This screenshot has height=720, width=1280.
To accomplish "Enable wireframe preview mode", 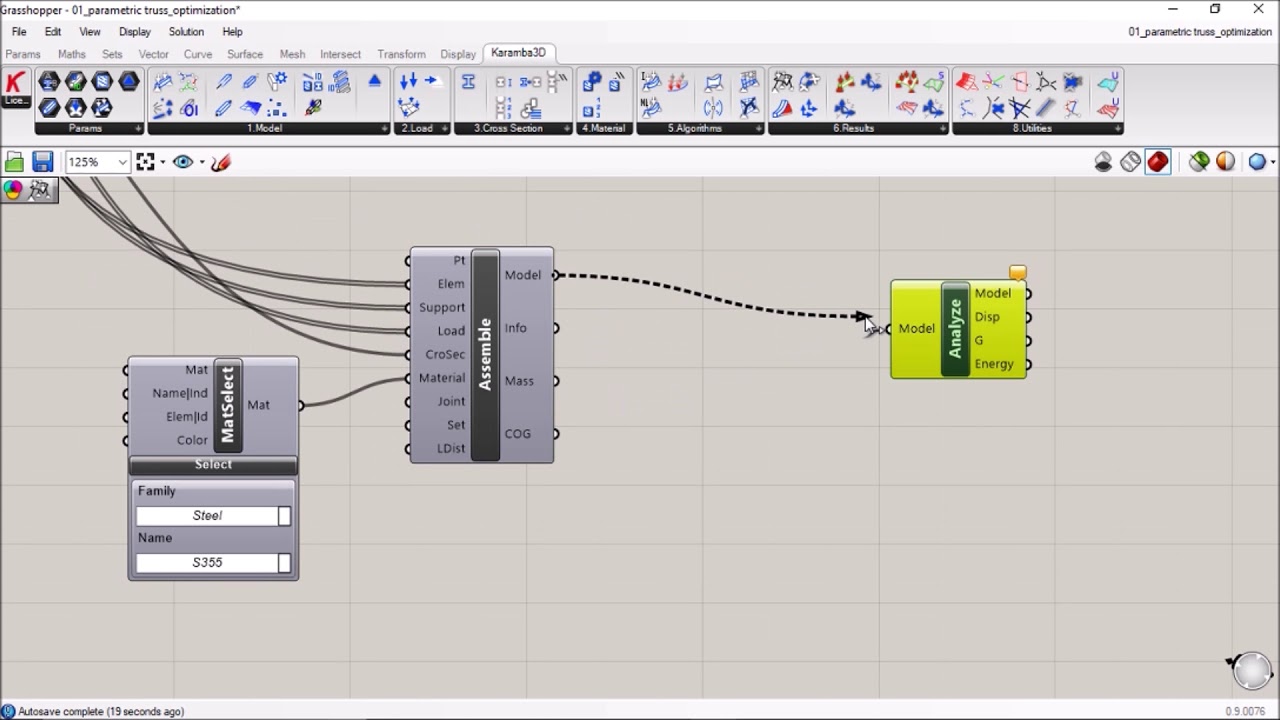I will click(1130, 162).
